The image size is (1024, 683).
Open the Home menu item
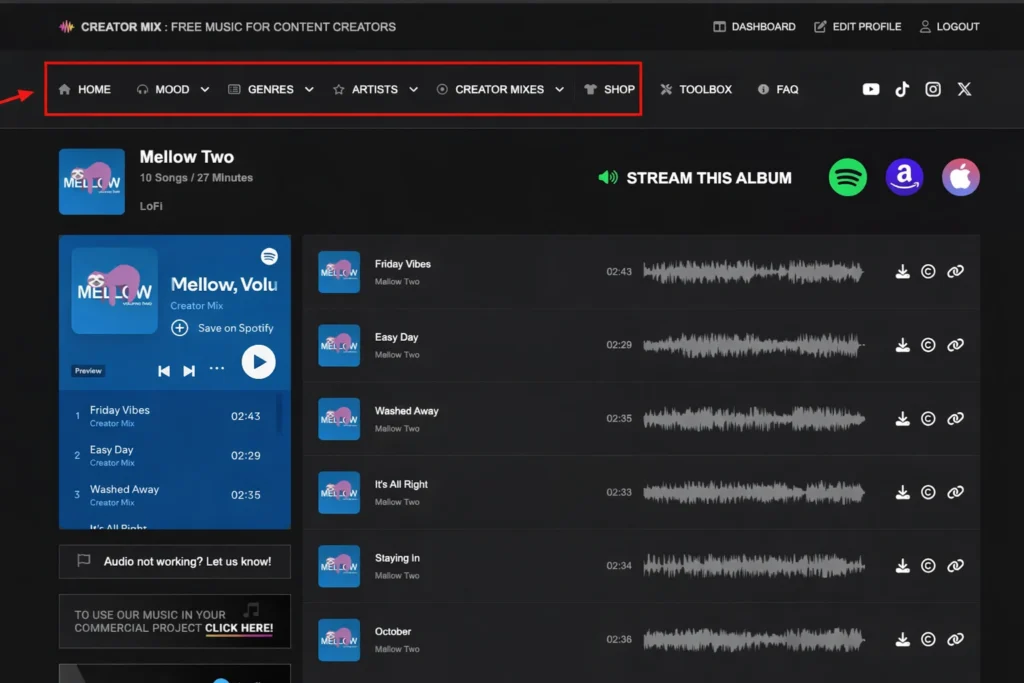[84, 89]
